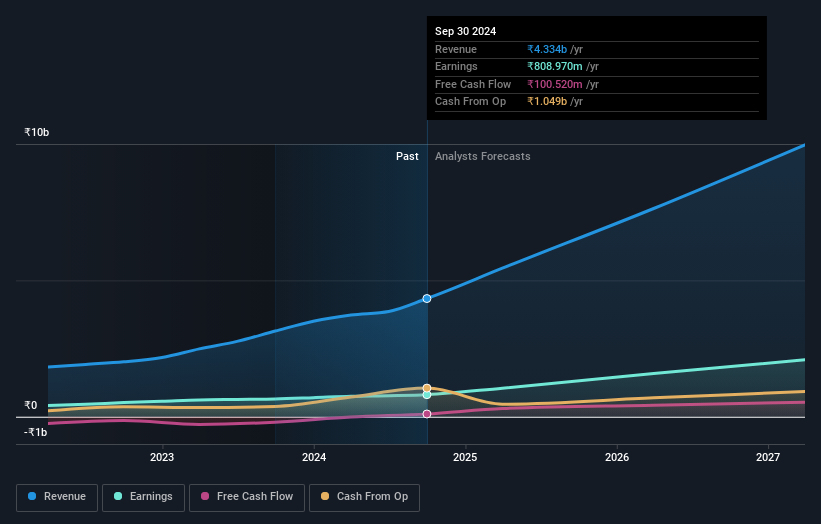Click the ₹808.970m earnings value
Viewport: 821px width, 524px height.
tap(555, 66)
